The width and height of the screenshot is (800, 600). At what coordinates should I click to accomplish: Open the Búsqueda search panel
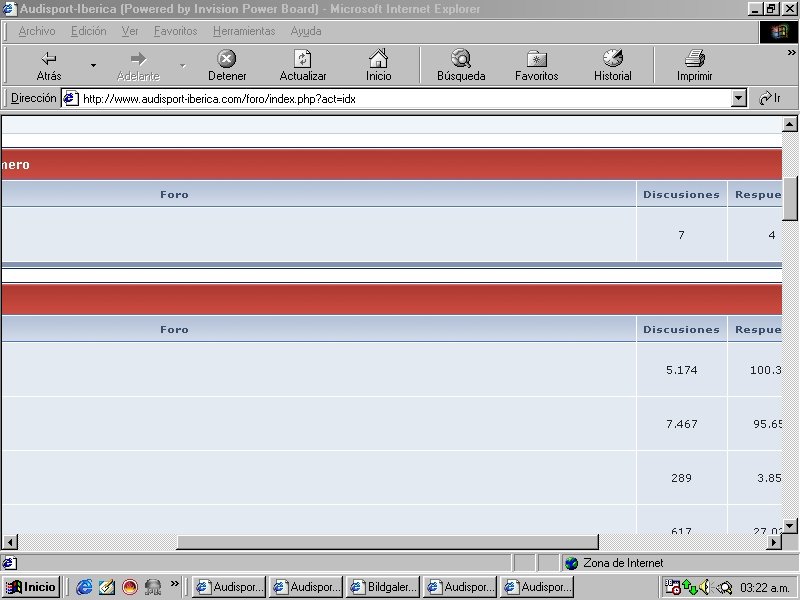point(461,65)
